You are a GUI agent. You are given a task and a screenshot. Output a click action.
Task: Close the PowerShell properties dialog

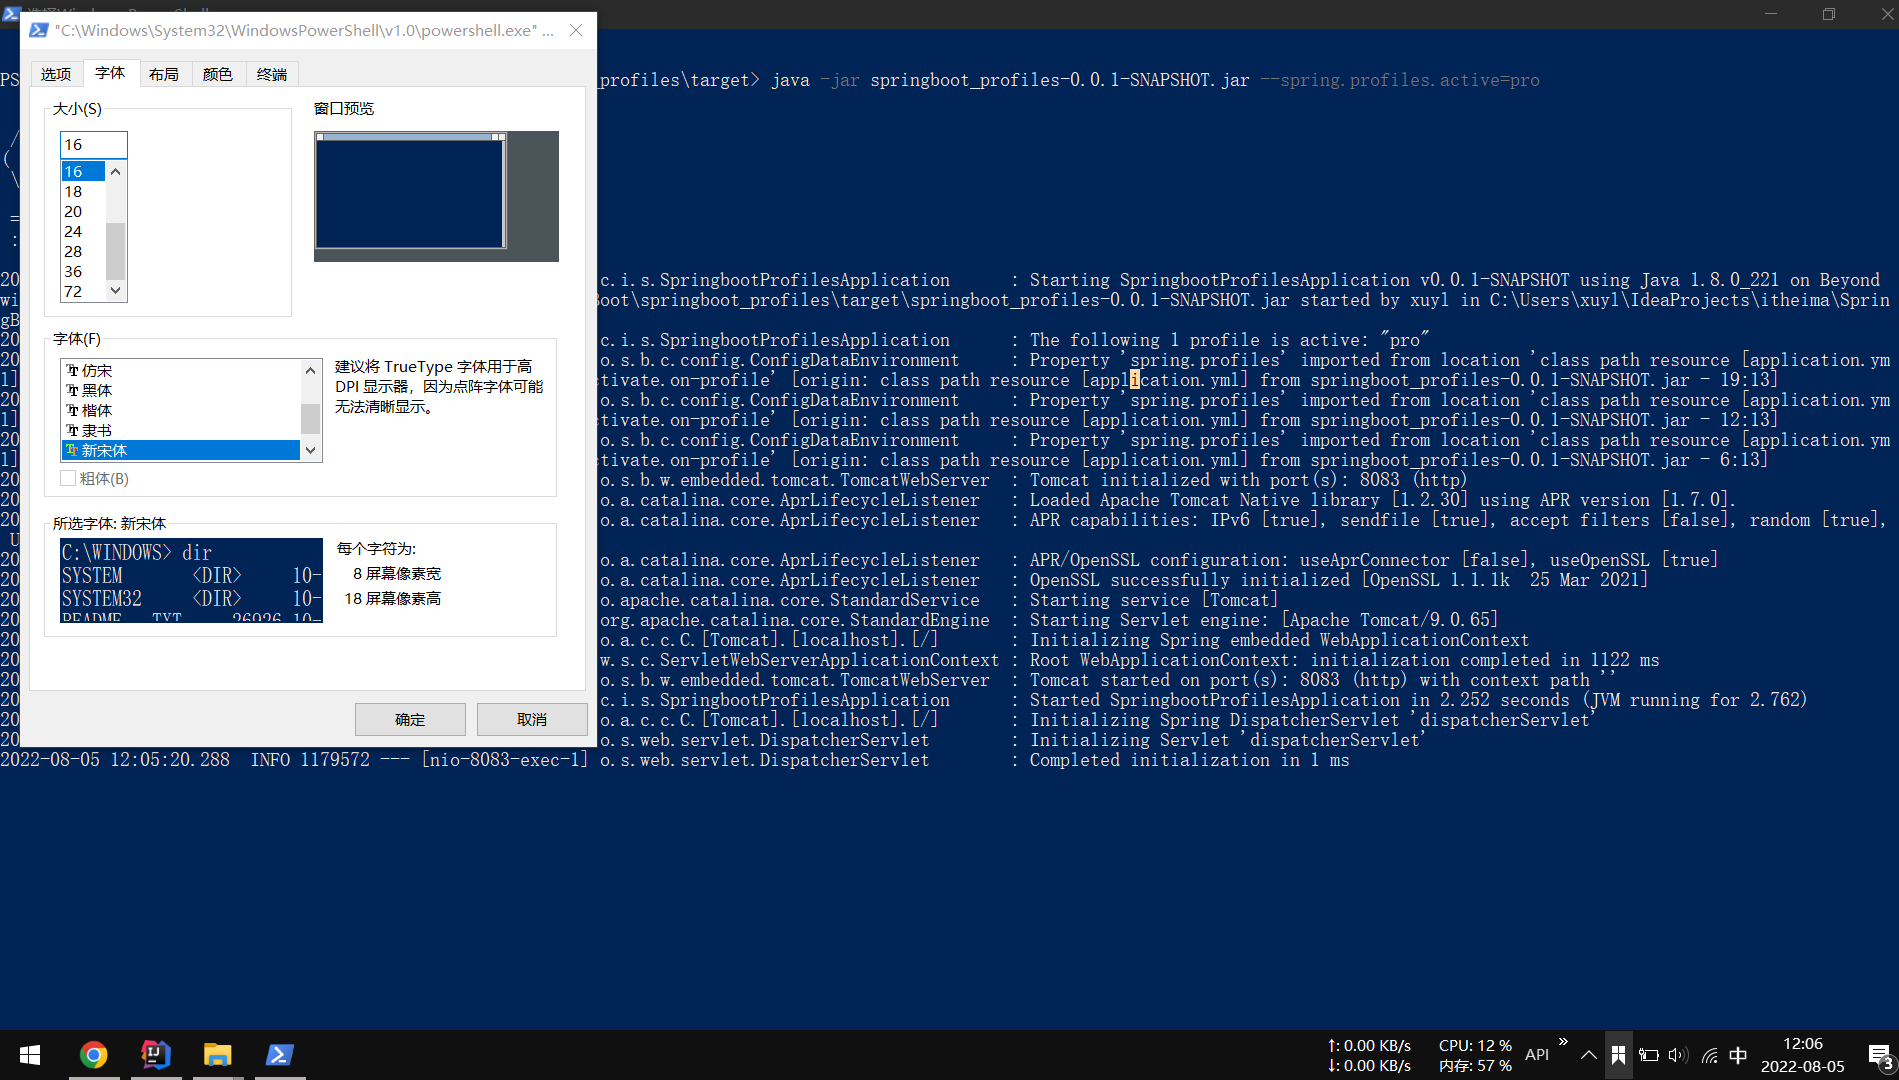click(576, 31)
